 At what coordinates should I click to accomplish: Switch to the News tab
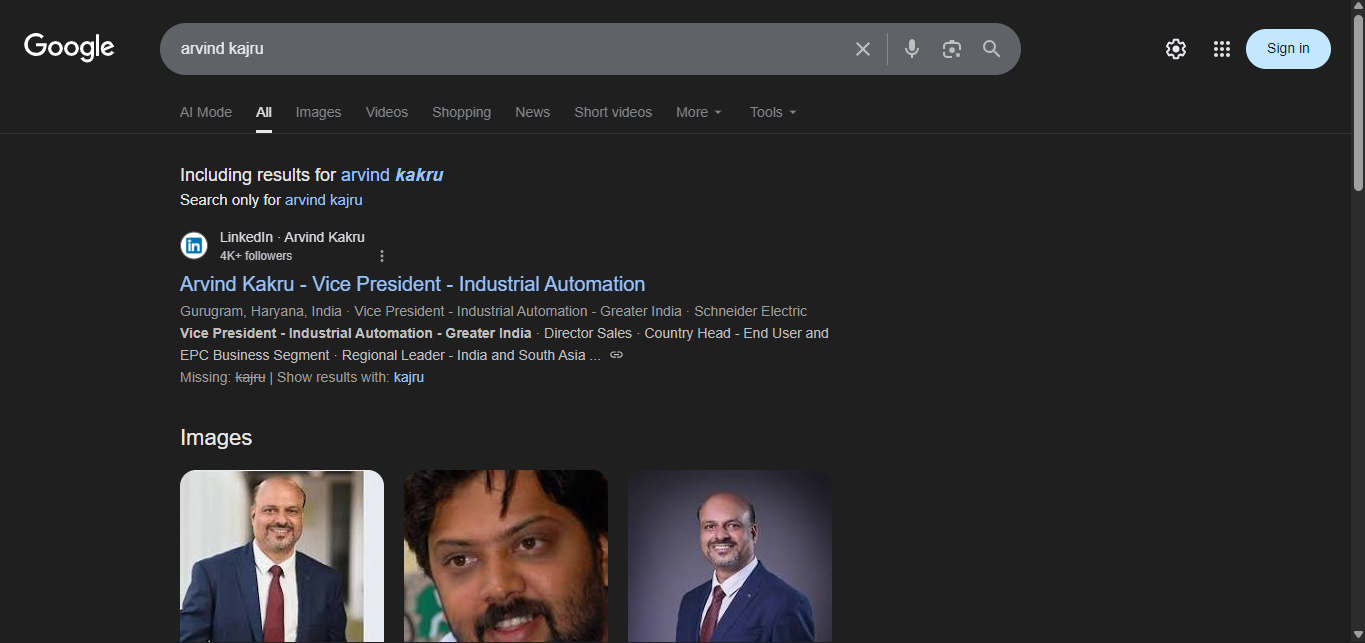pyautogui.click(x=532, y=112)
